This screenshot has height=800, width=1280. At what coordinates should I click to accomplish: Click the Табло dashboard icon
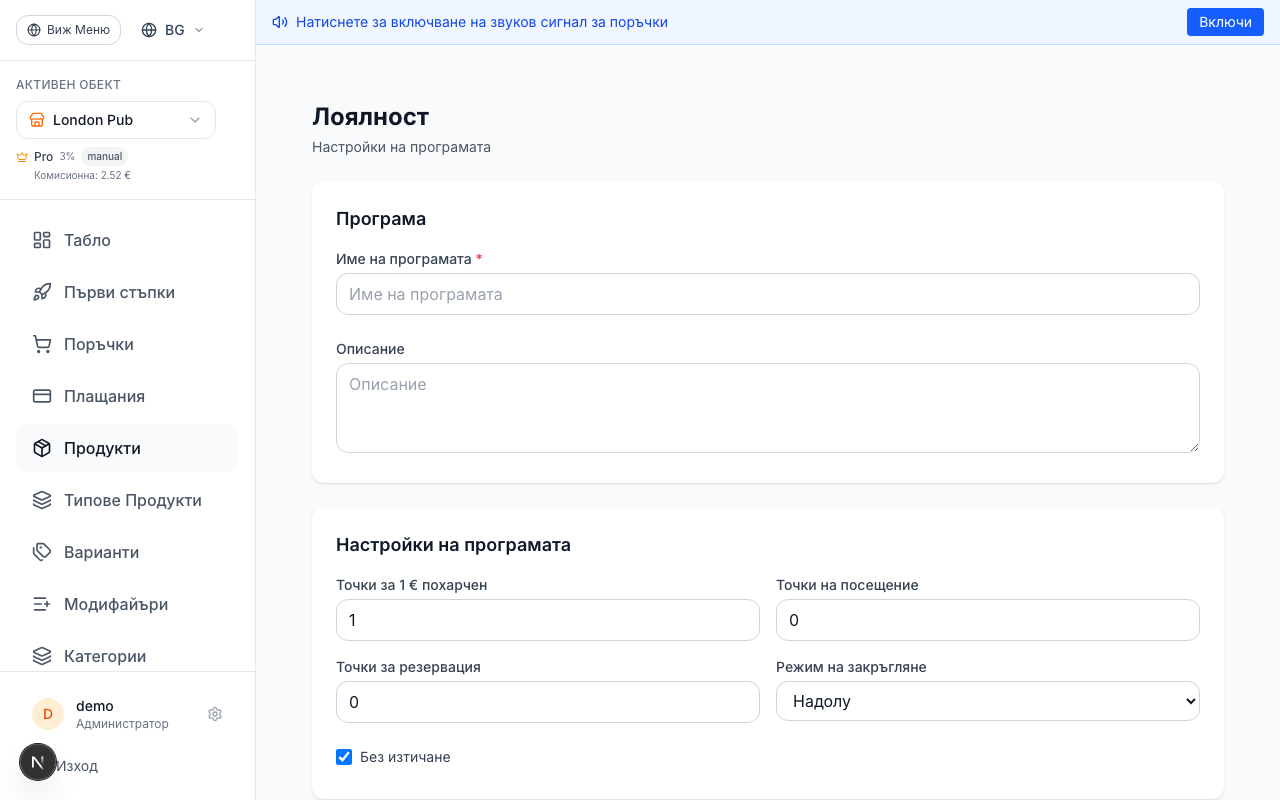click(42, 240)
